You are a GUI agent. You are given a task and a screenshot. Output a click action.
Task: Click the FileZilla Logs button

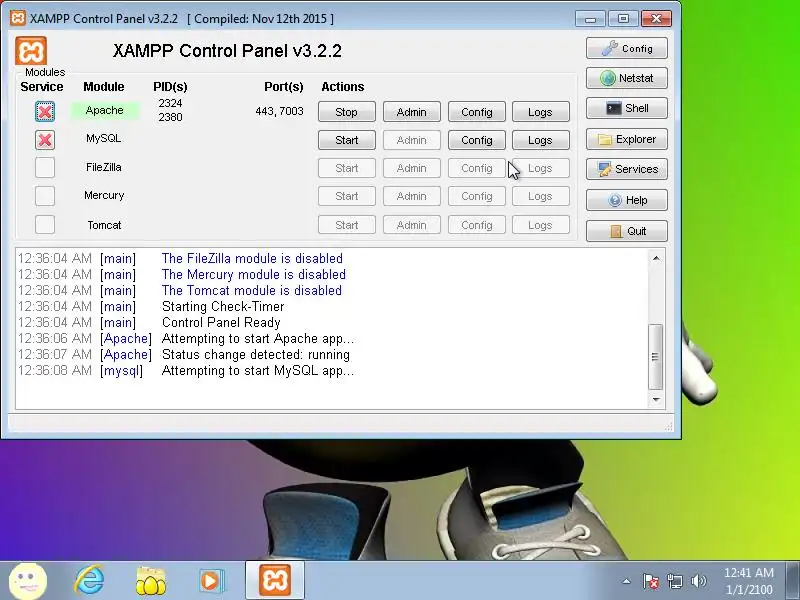tap(540, 168)
